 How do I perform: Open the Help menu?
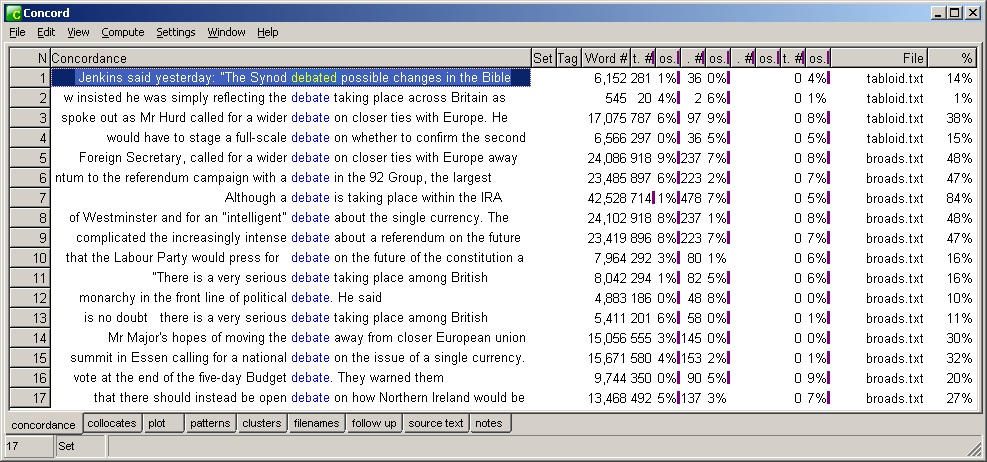coord(268,32)
